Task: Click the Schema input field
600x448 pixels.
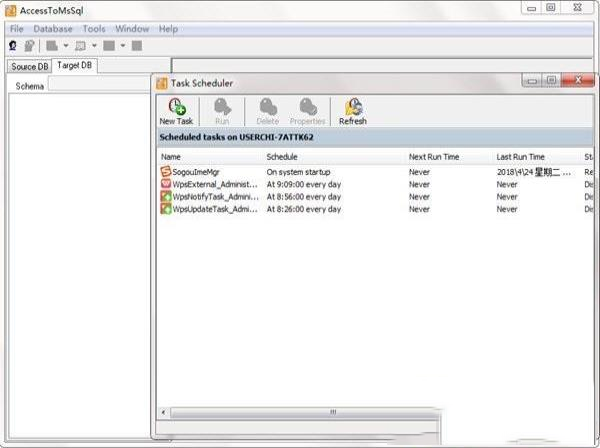Action: [x=100, y=83]
